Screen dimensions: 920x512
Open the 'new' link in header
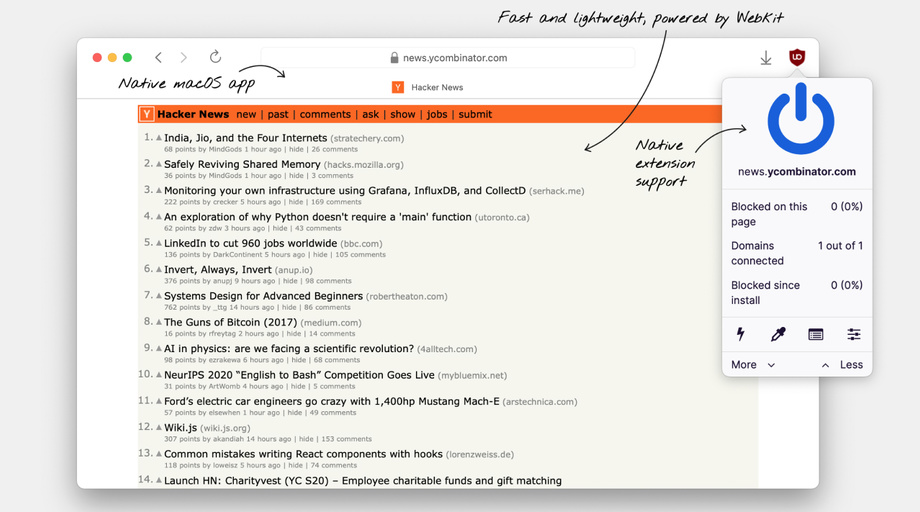(x=246, y=114)
